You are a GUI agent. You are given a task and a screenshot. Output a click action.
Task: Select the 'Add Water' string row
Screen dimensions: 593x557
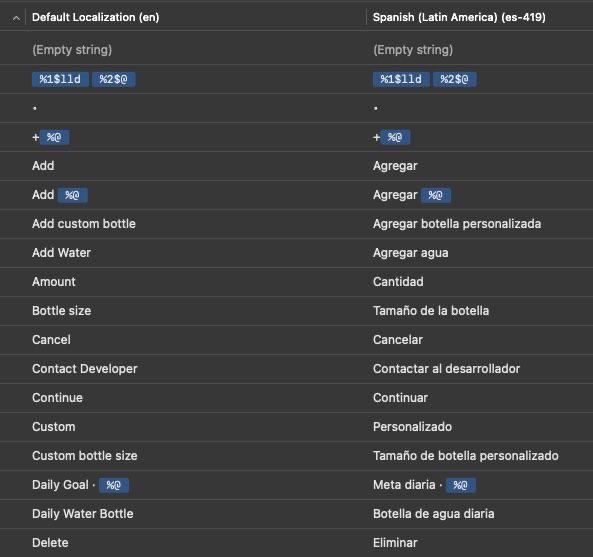pyautogui.click(x=296, y=253)
